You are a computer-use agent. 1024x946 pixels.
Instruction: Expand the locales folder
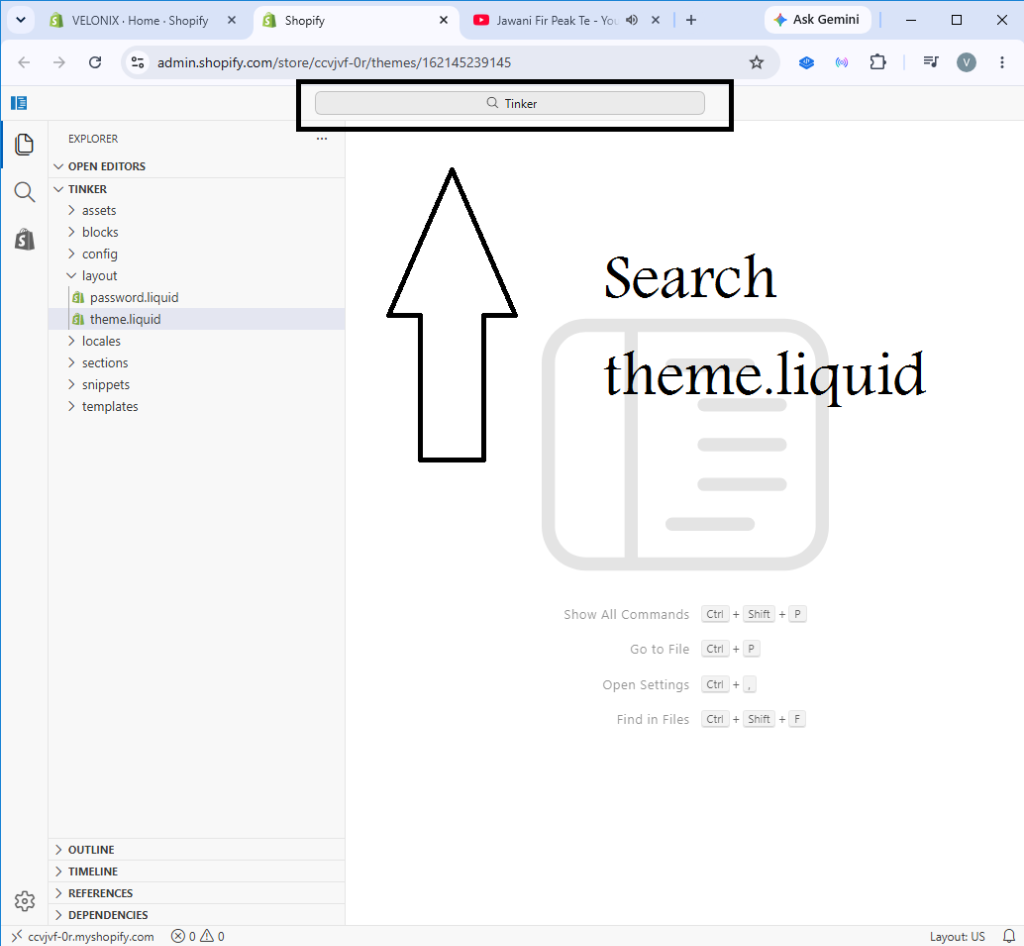tap(197, 341)
